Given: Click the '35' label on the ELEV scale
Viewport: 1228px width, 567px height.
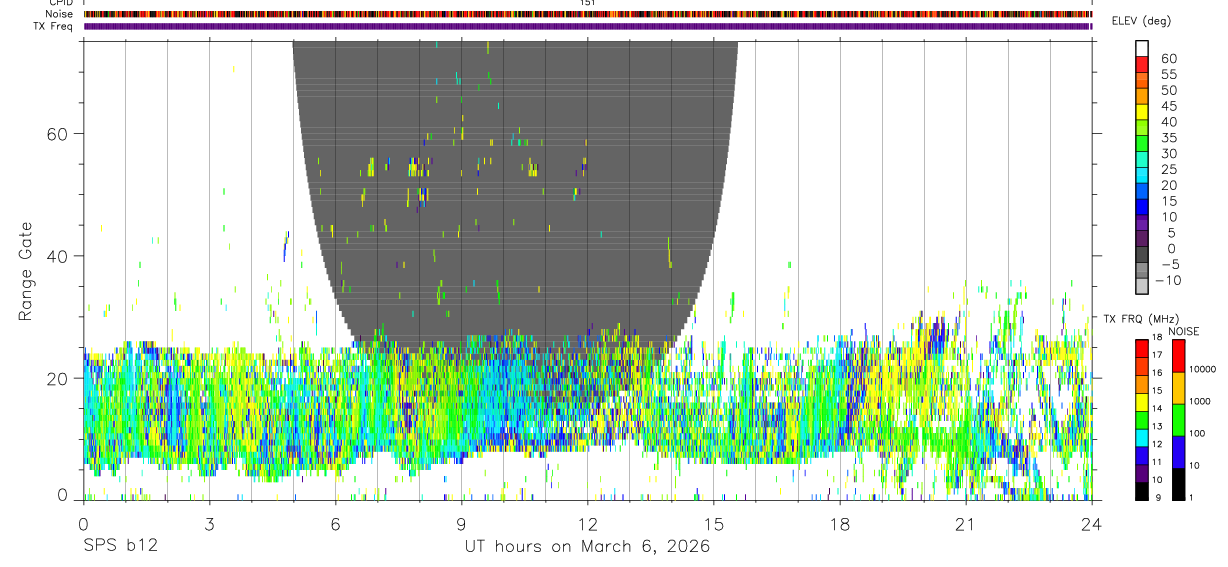Looking at the screenshot, I should coord(1167,137).
